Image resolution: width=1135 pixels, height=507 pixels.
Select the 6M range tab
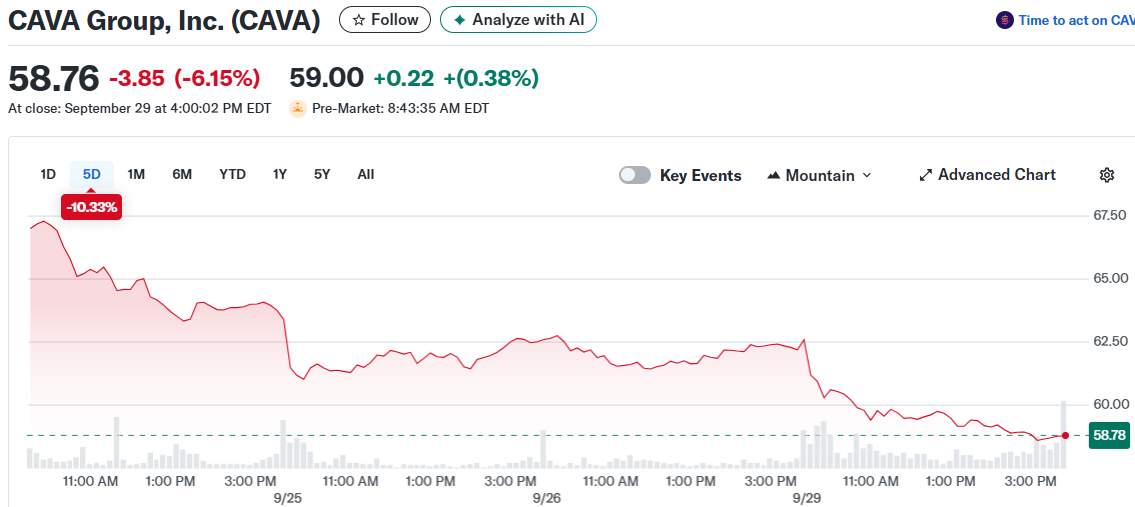tap(182, 175)
